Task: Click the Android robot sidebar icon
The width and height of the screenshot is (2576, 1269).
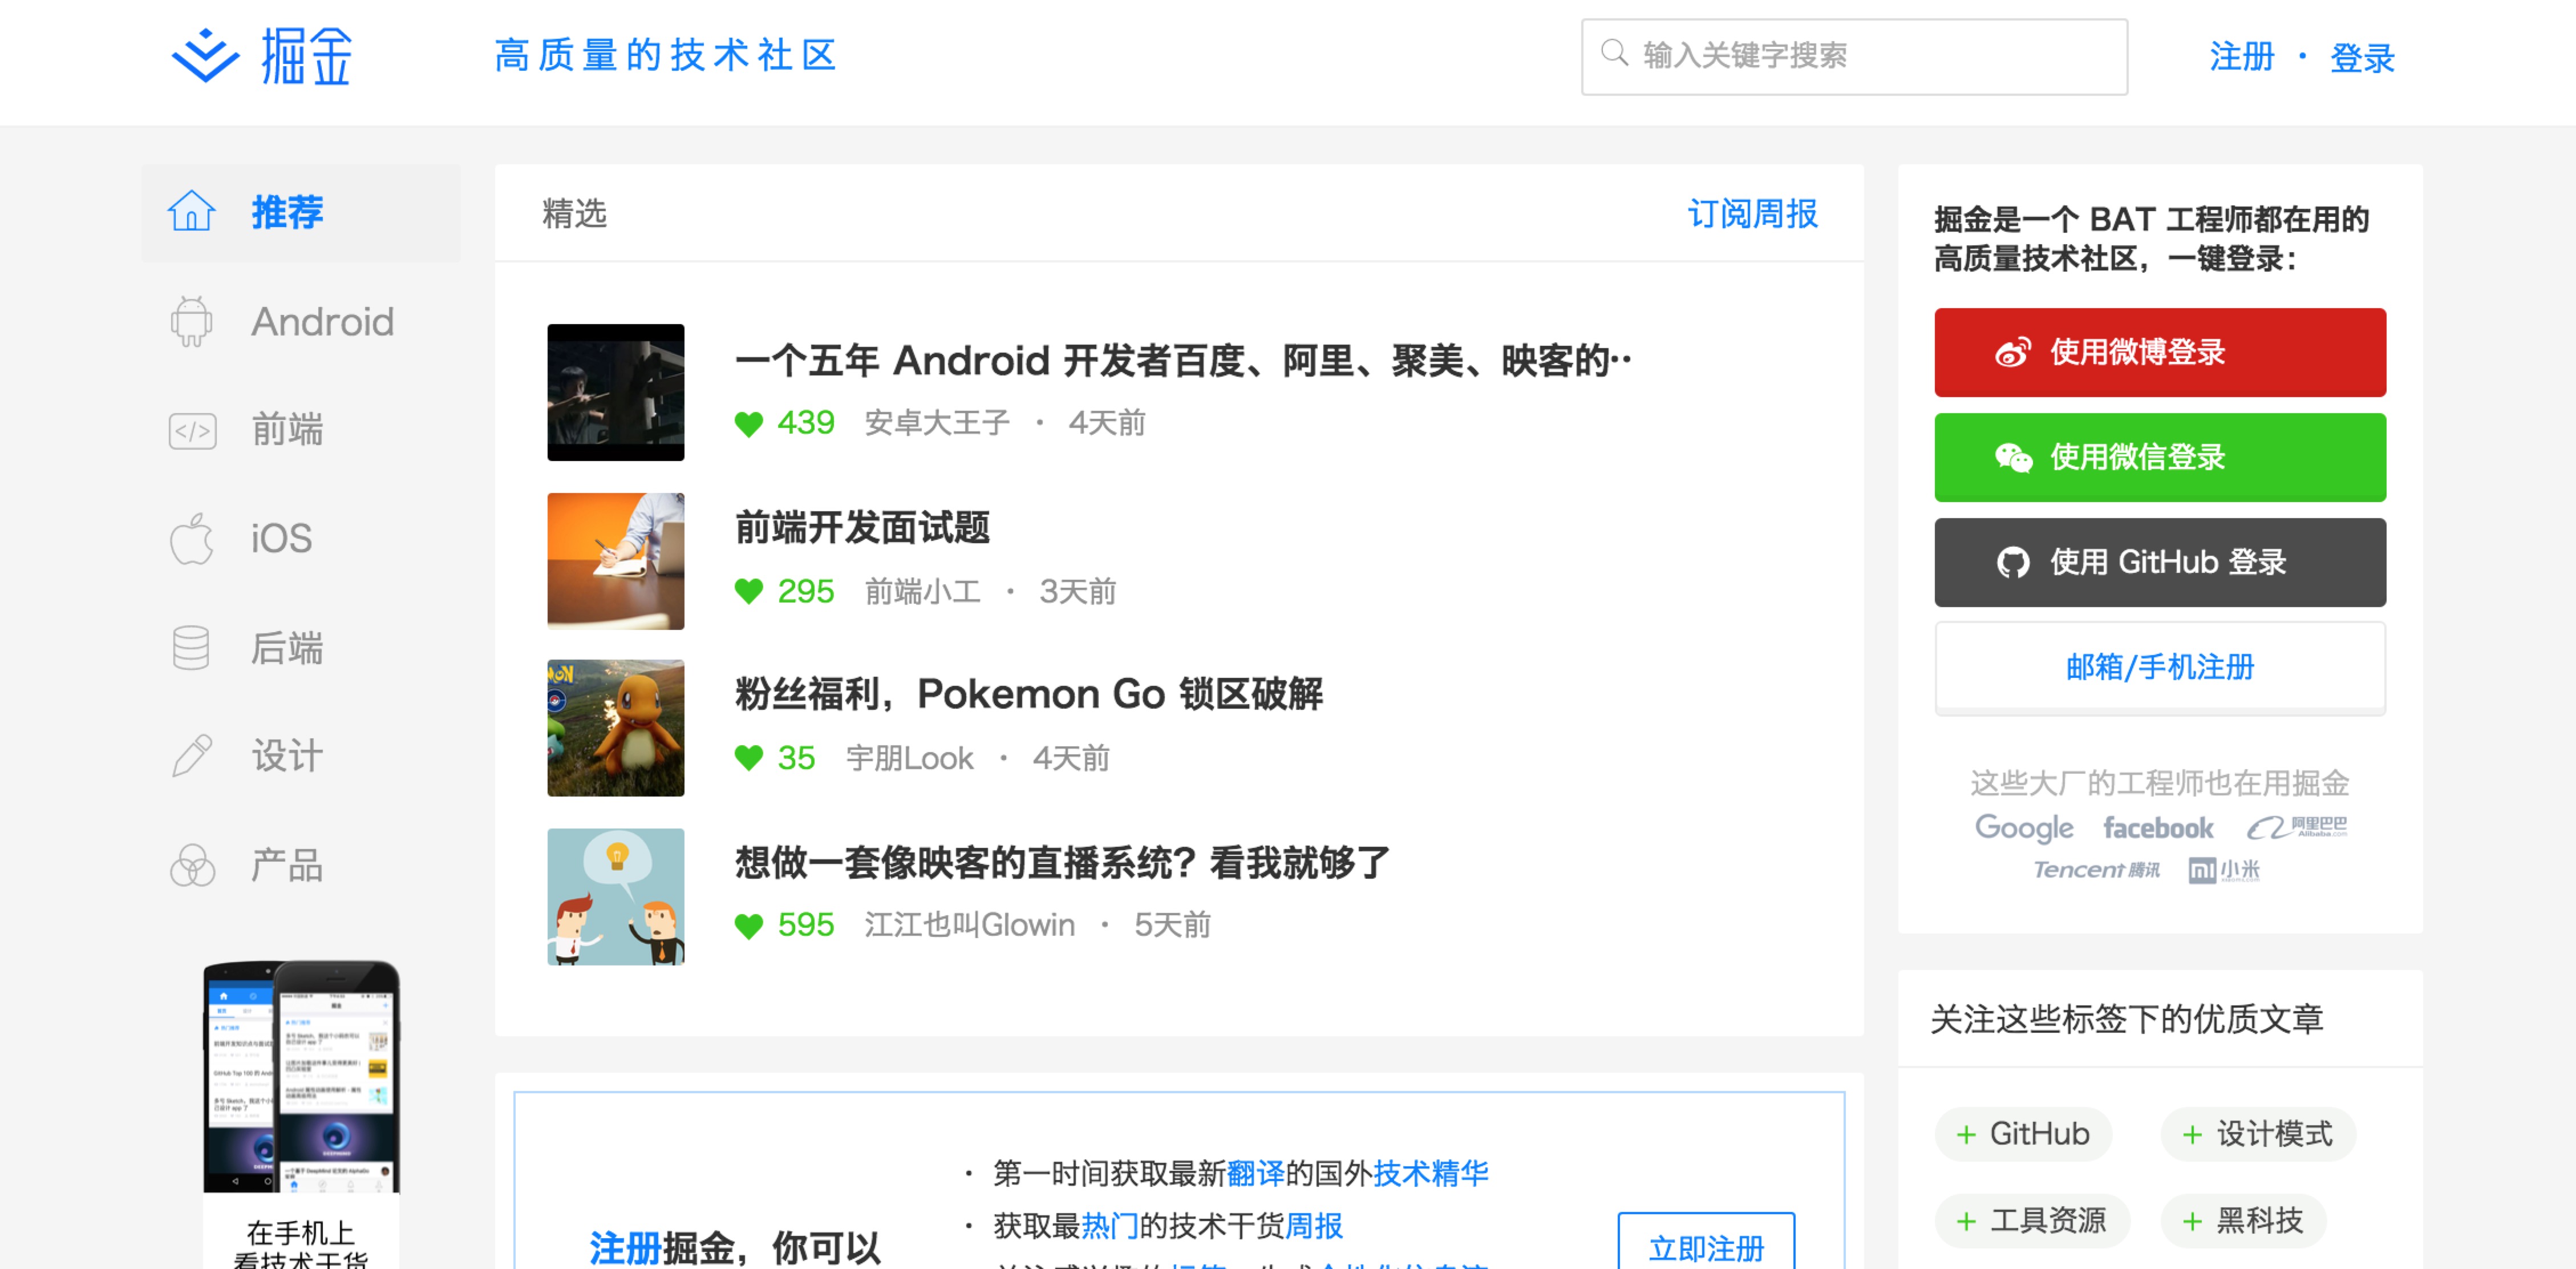Action: coord(191,321)
